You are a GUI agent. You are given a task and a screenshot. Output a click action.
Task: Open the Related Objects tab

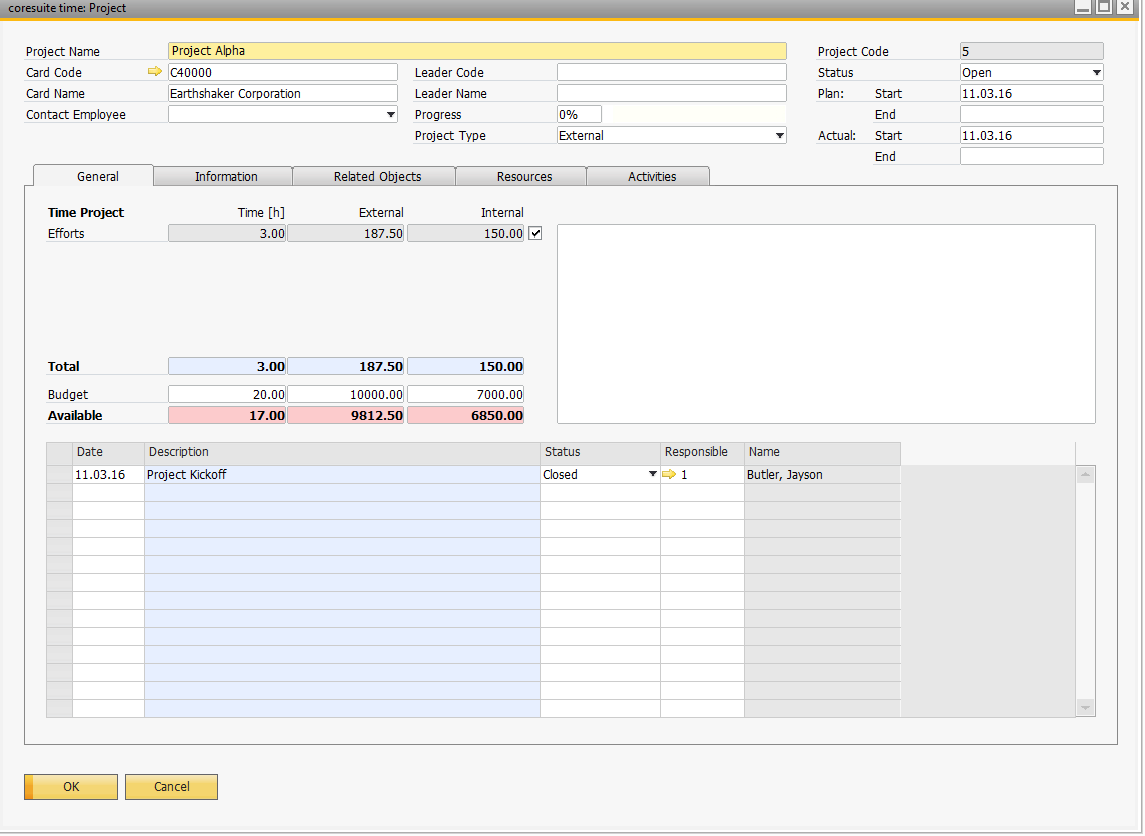point(377,176)
